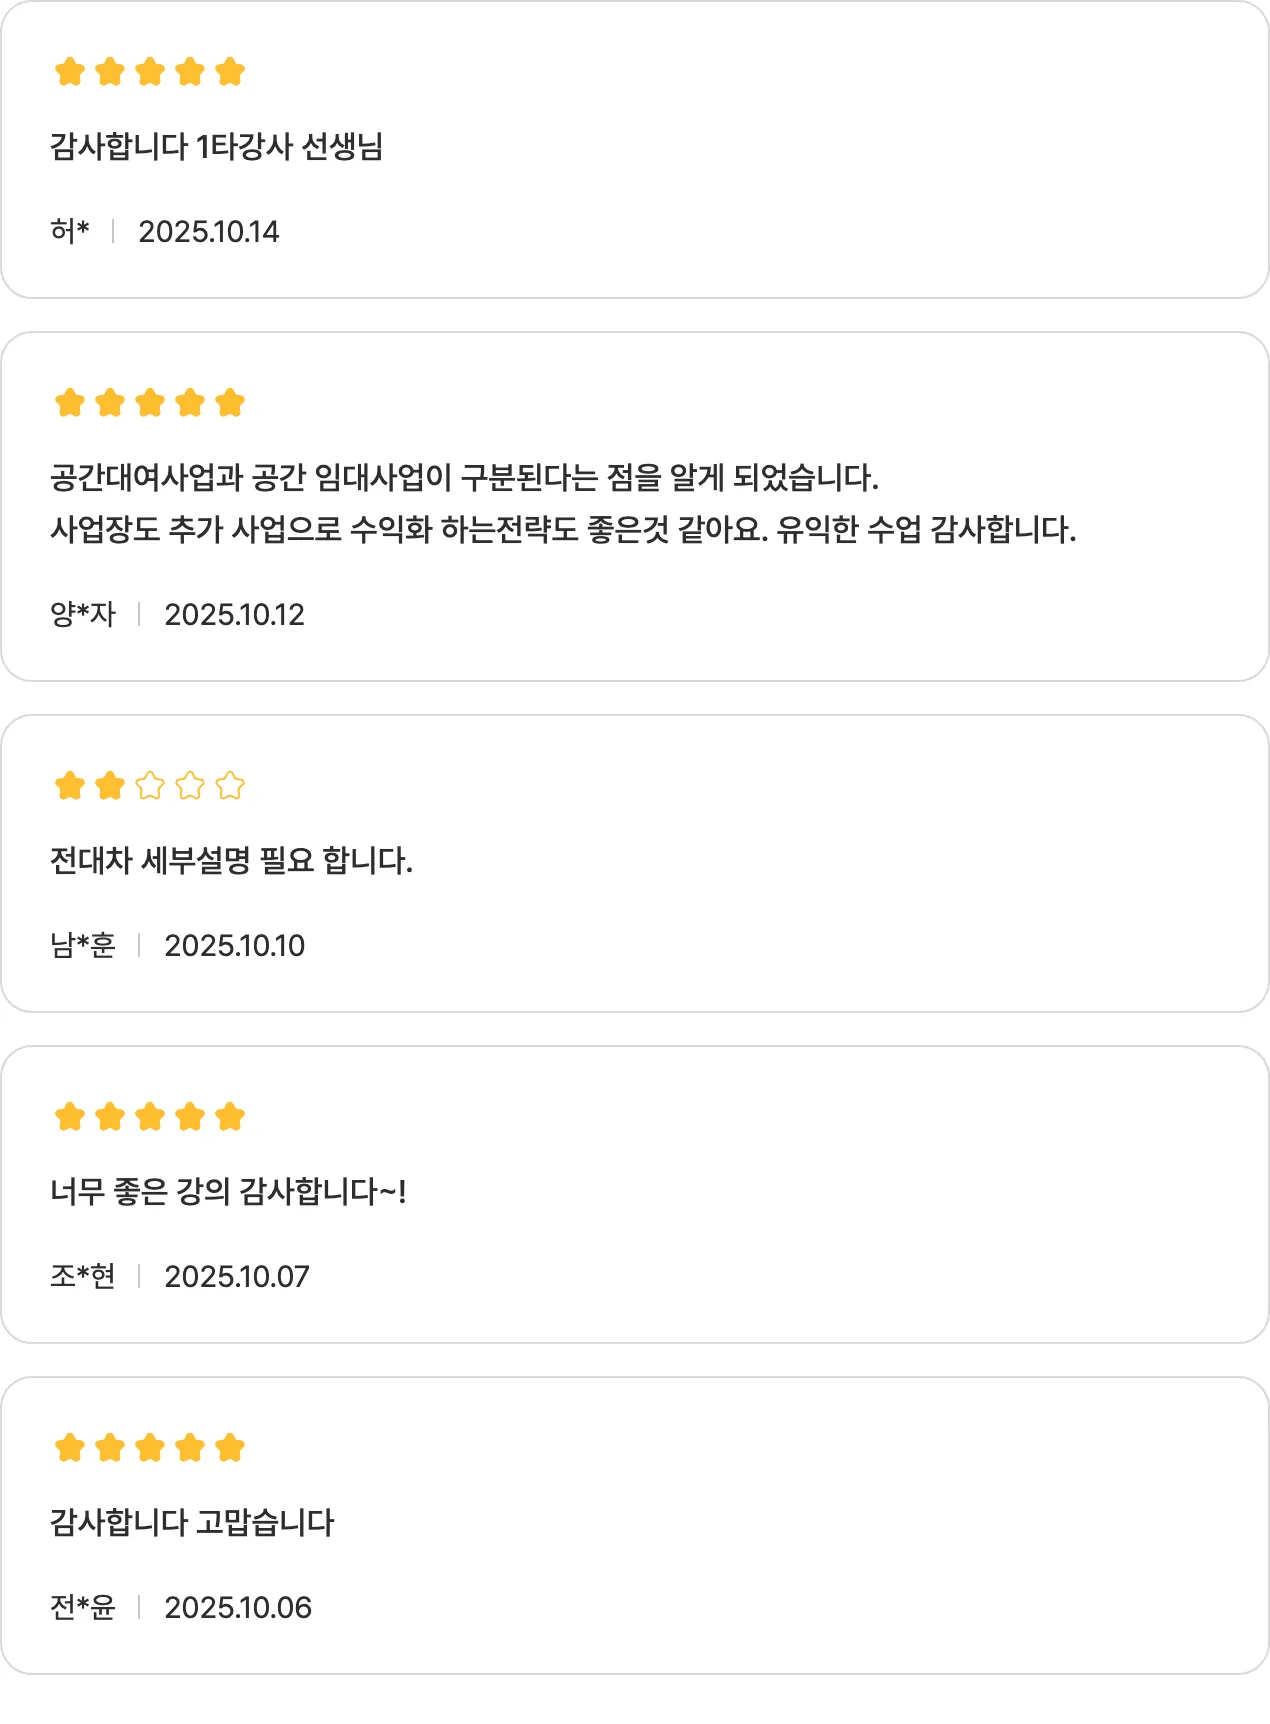Click the first star in 전*윤's review
Viewport: 1270px width, 1724px height.
pyautogui.click(x=70, y=1448)
